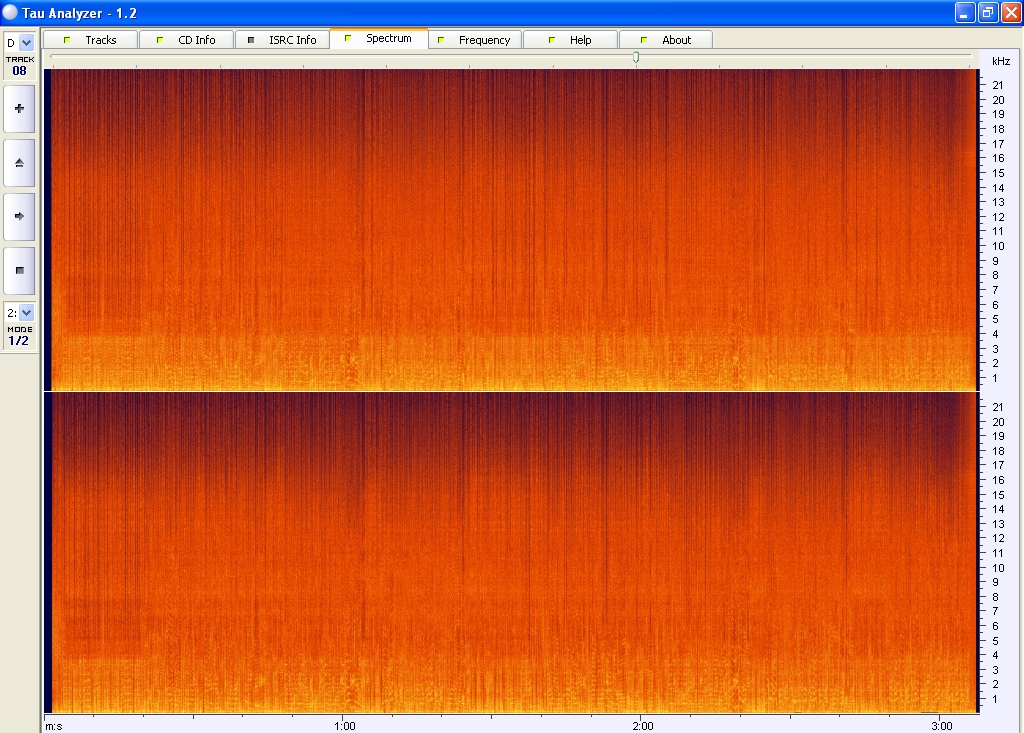Open the CD Info tab

[x=186, y=40]
